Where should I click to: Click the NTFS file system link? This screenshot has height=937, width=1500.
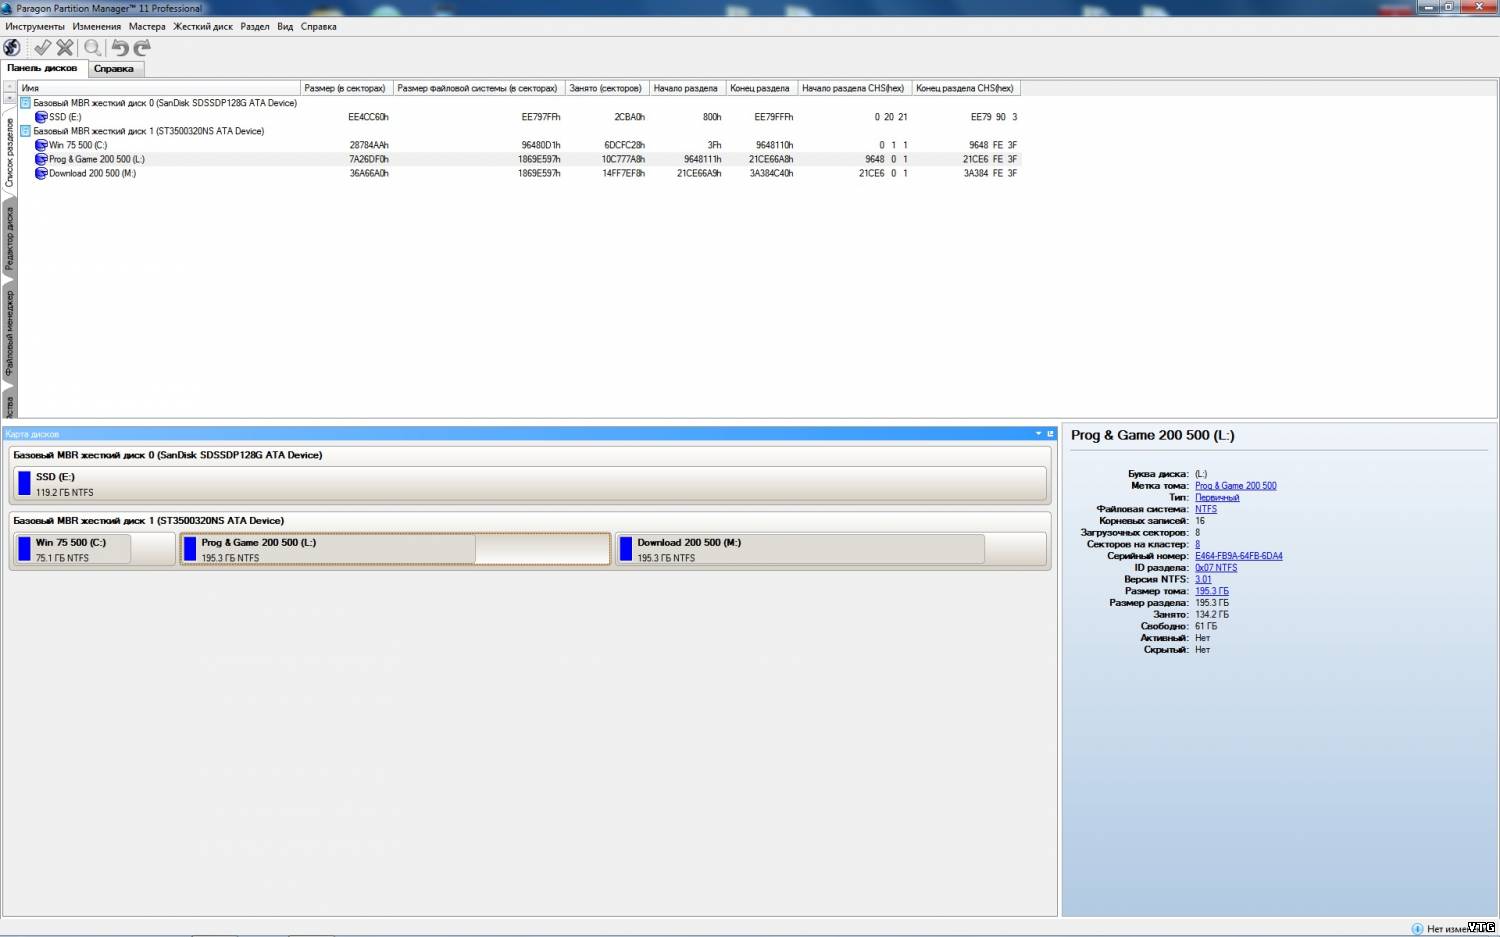point(1206,509)
